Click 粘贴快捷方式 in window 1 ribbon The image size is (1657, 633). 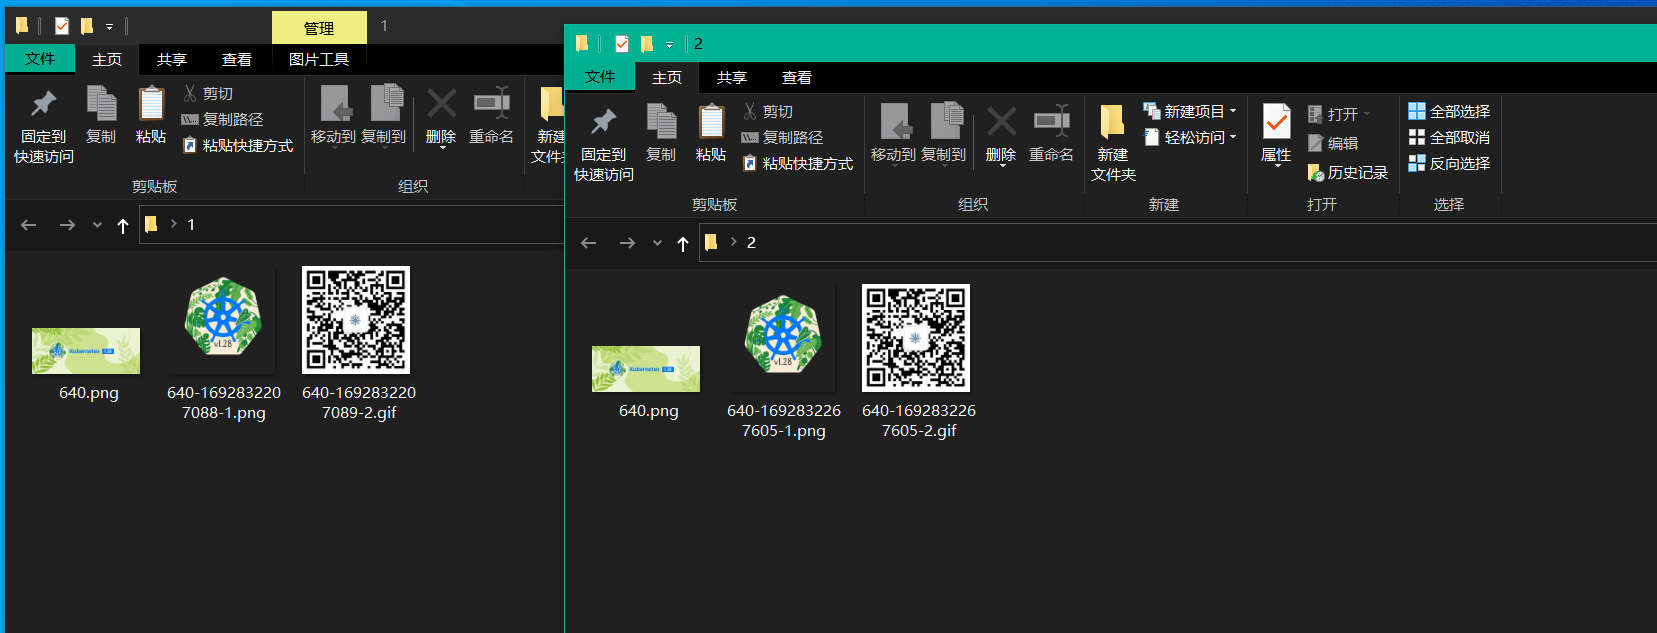pyautogui.click(x=237, y=146)
